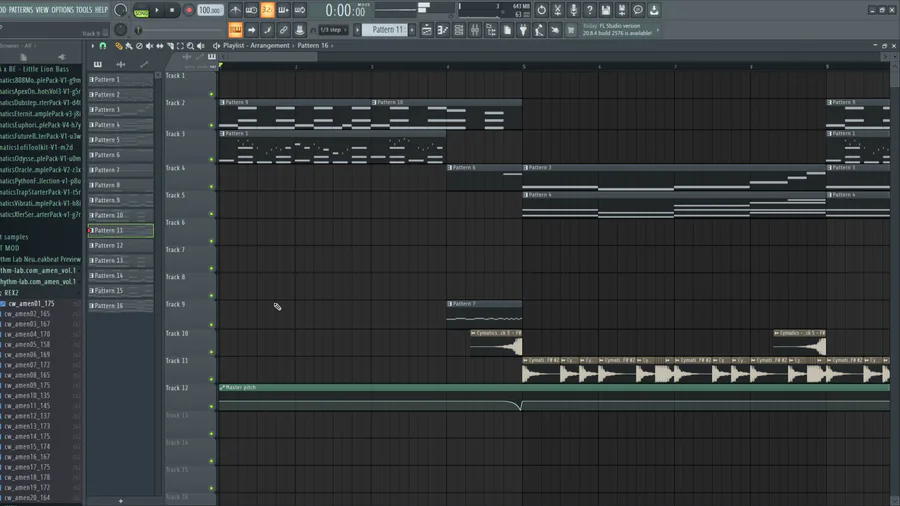Click the download tray icon
The width and height of the screenshot is (900, 506).
pyautogui.click(x=654, y=10)
